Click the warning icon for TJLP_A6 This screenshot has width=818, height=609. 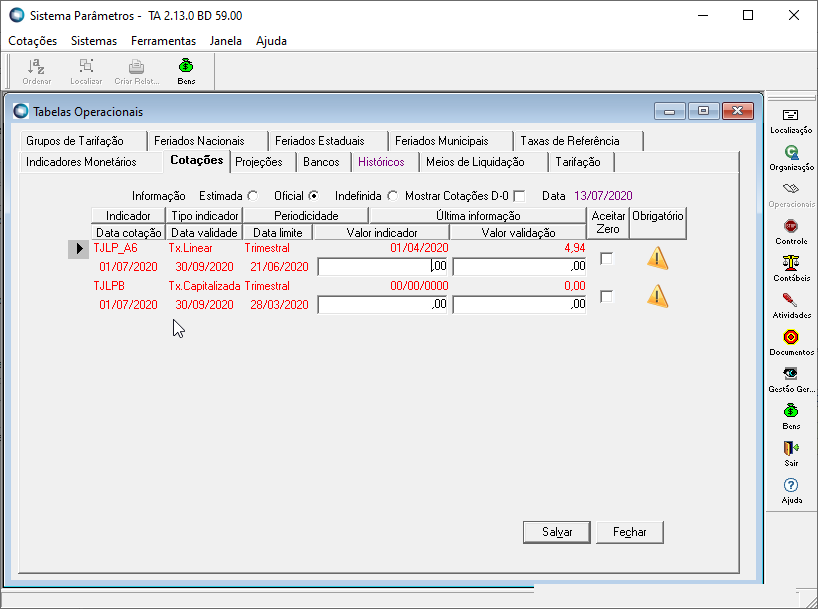pyautogui.click(x=657, y=258)
